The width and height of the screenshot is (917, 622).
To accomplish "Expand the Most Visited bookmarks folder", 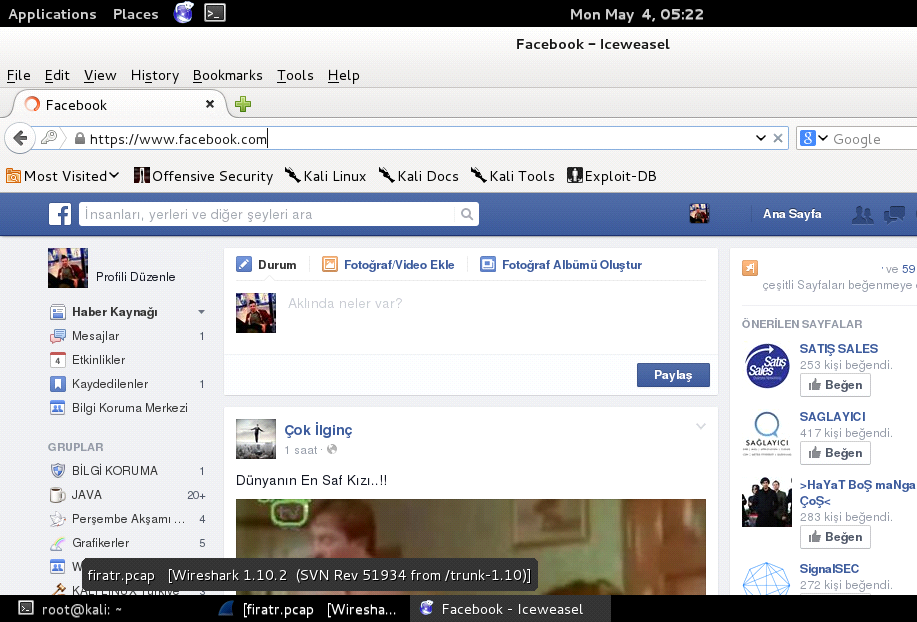I will (63, 176).
